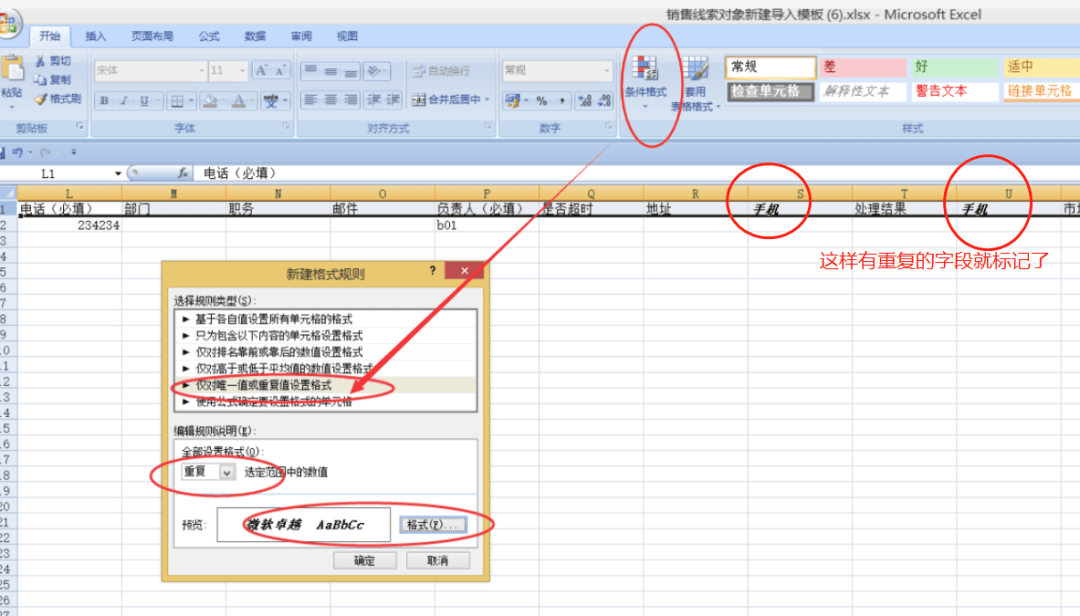Switch to the 审阅 (Review) tab
1080x616 pixels.
coord(301,37)
